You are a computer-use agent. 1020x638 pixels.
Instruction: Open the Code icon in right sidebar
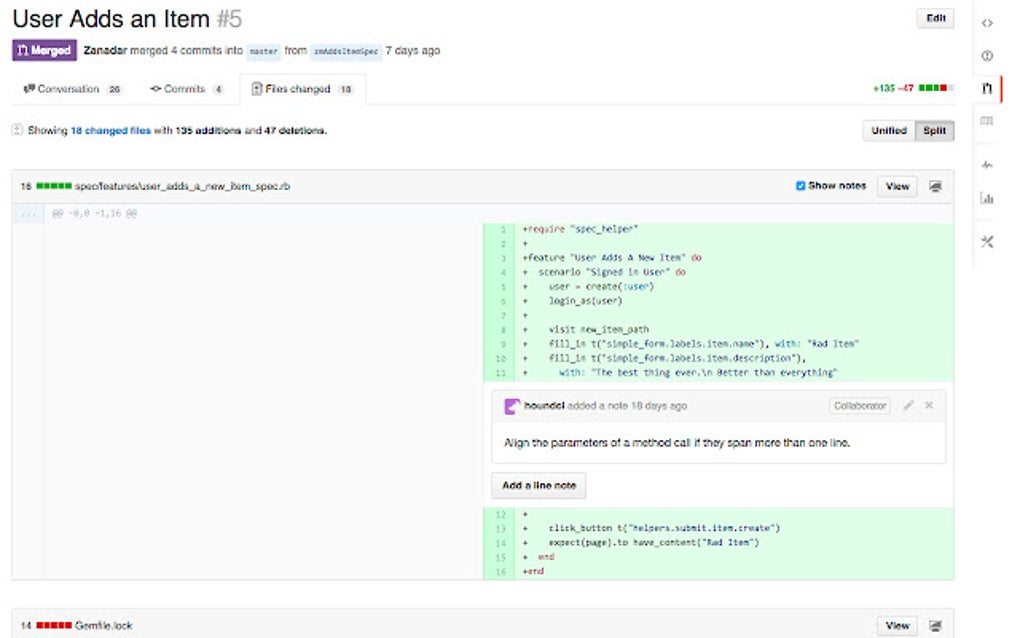pos(987,23)
